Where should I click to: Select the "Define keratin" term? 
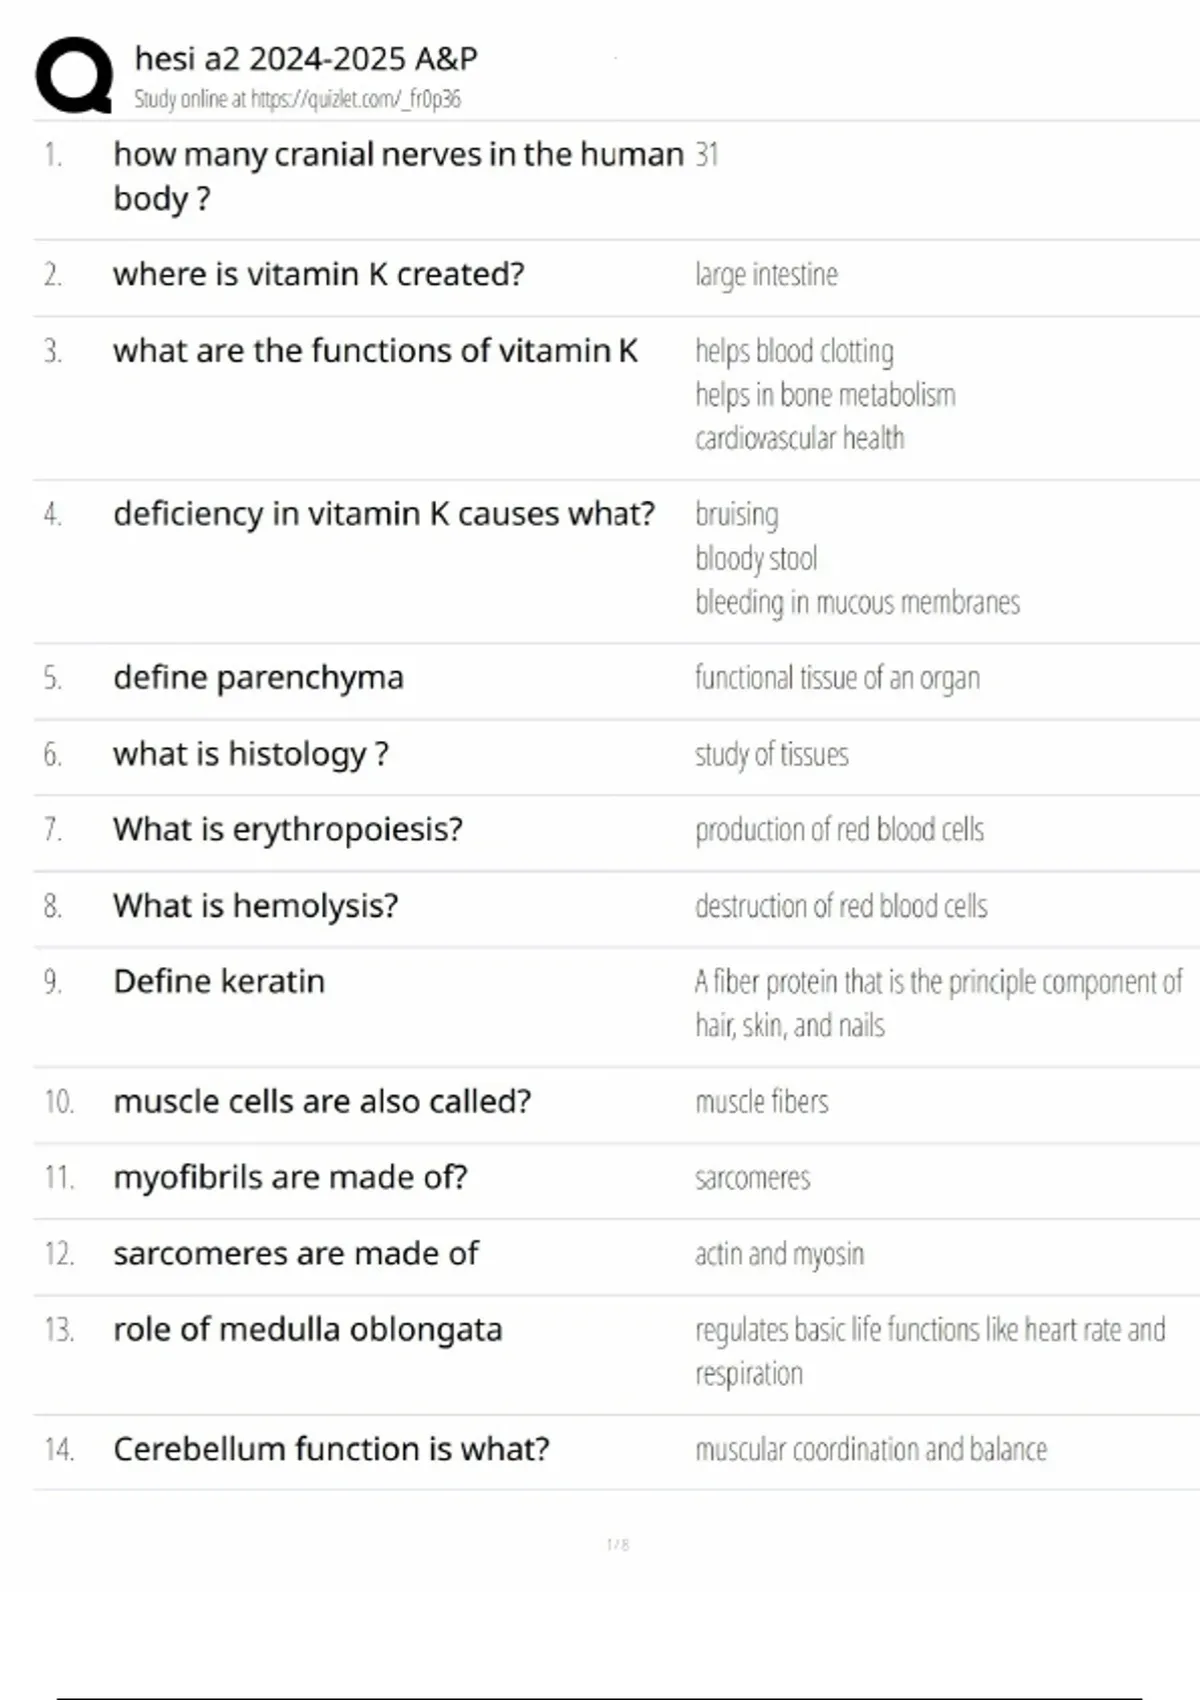coord(219,982)
